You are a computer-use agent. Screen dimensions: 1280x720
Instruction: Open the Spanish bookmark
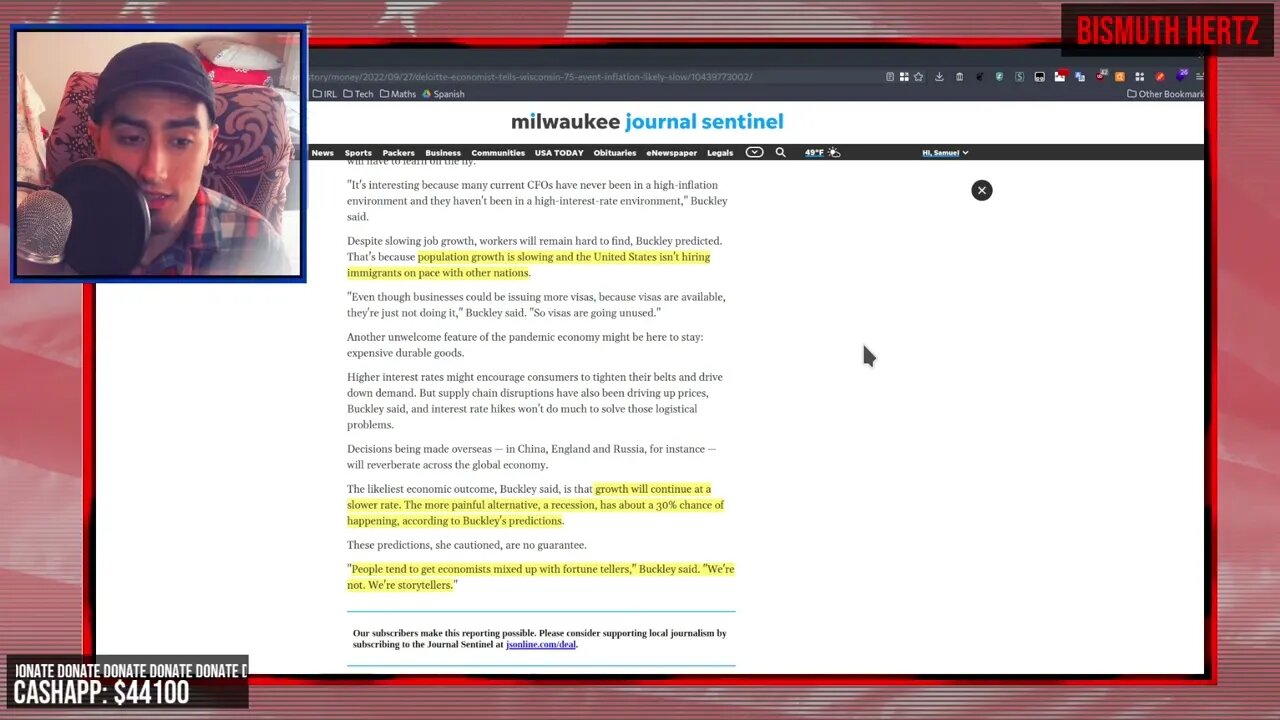(x=443, y=94)
